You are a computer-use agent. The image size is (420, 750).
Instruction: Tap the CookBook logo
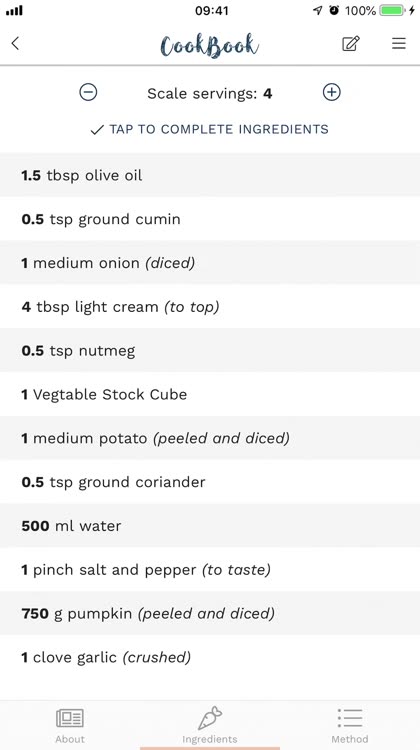tap(210, 45)
